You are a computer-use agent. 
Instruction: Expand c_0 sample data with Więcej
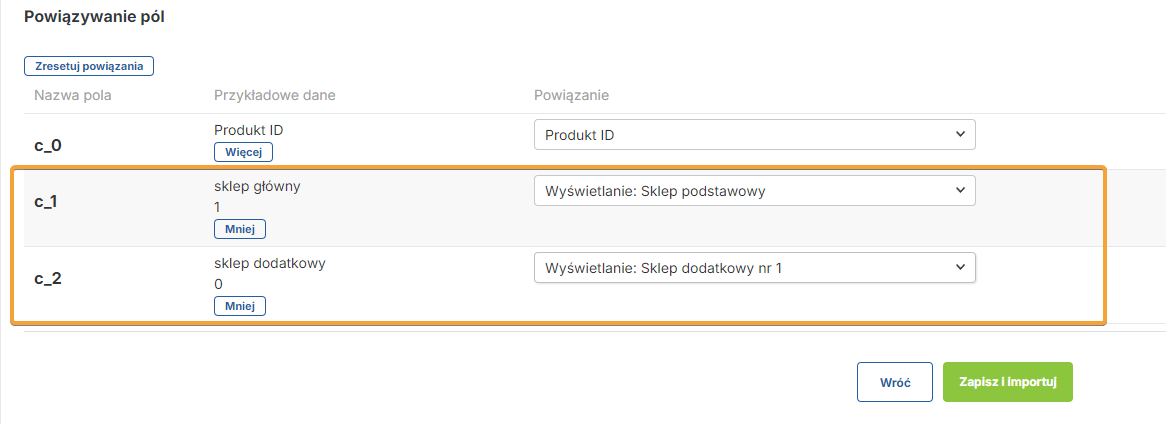coord(243,152)
